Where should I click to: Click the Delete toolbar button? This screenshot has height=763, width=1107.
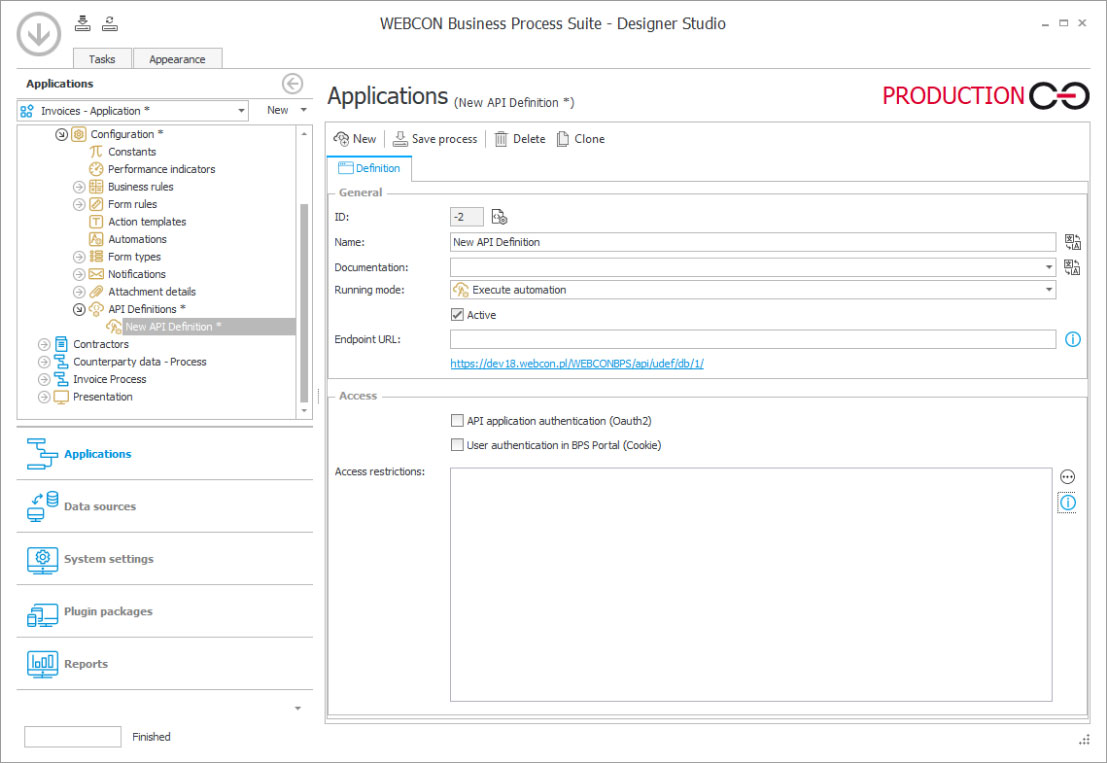(520, 139)
